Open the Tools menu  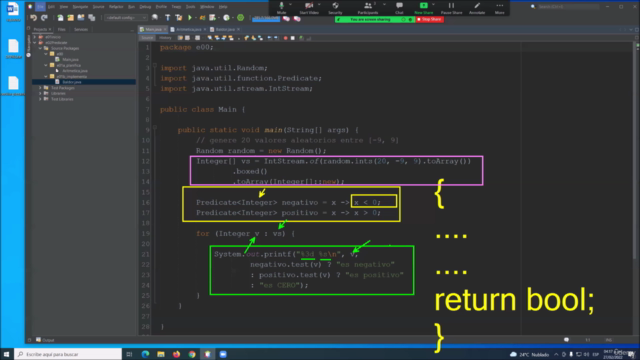(191, 7)
